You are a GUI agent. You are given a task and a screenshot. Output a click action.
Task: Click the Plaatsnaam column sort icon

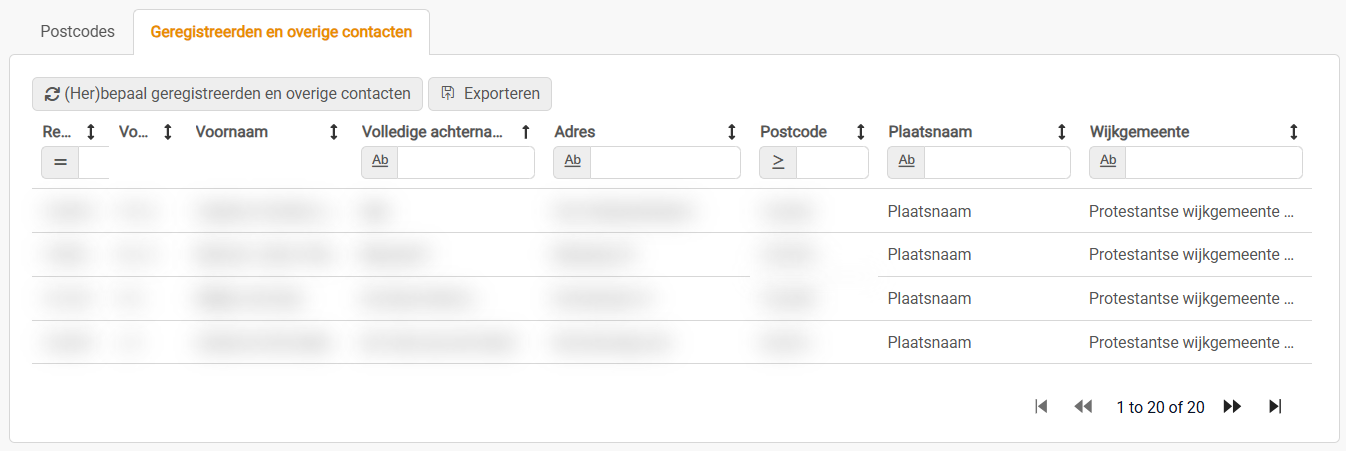pyautogui.click(x=1062, y=132)
